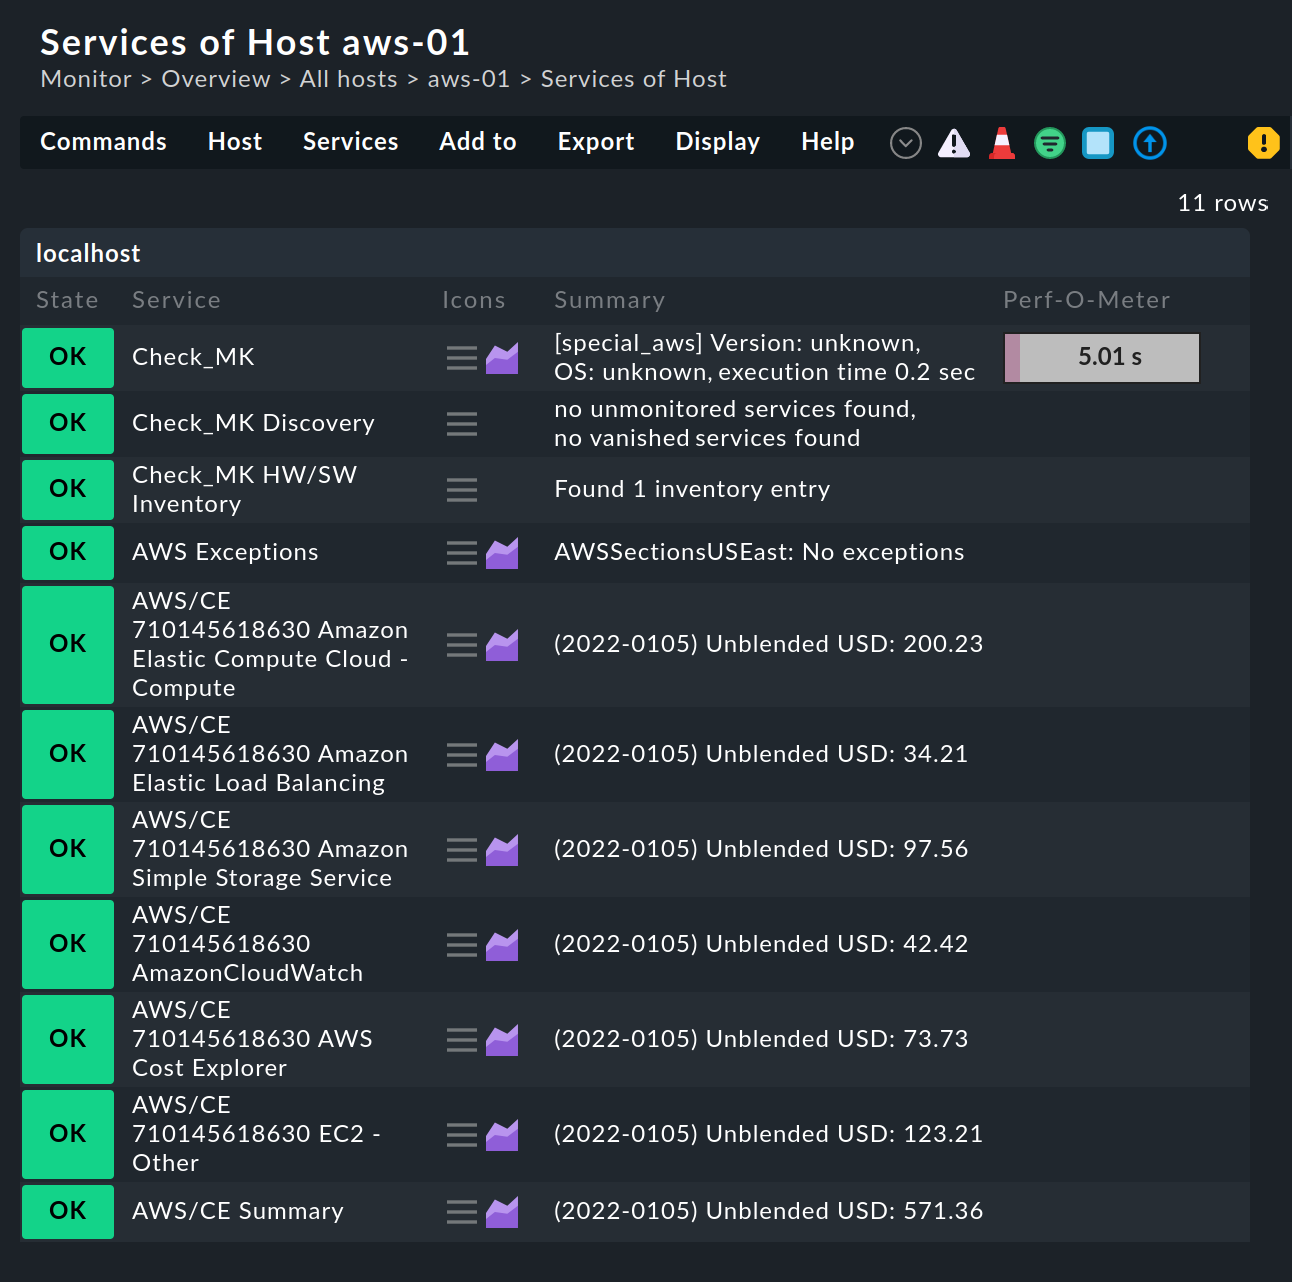This screenshot has width=1292, height=1282.
Task: Open action menu for AWS Exceptions
Action: point(462,553)
